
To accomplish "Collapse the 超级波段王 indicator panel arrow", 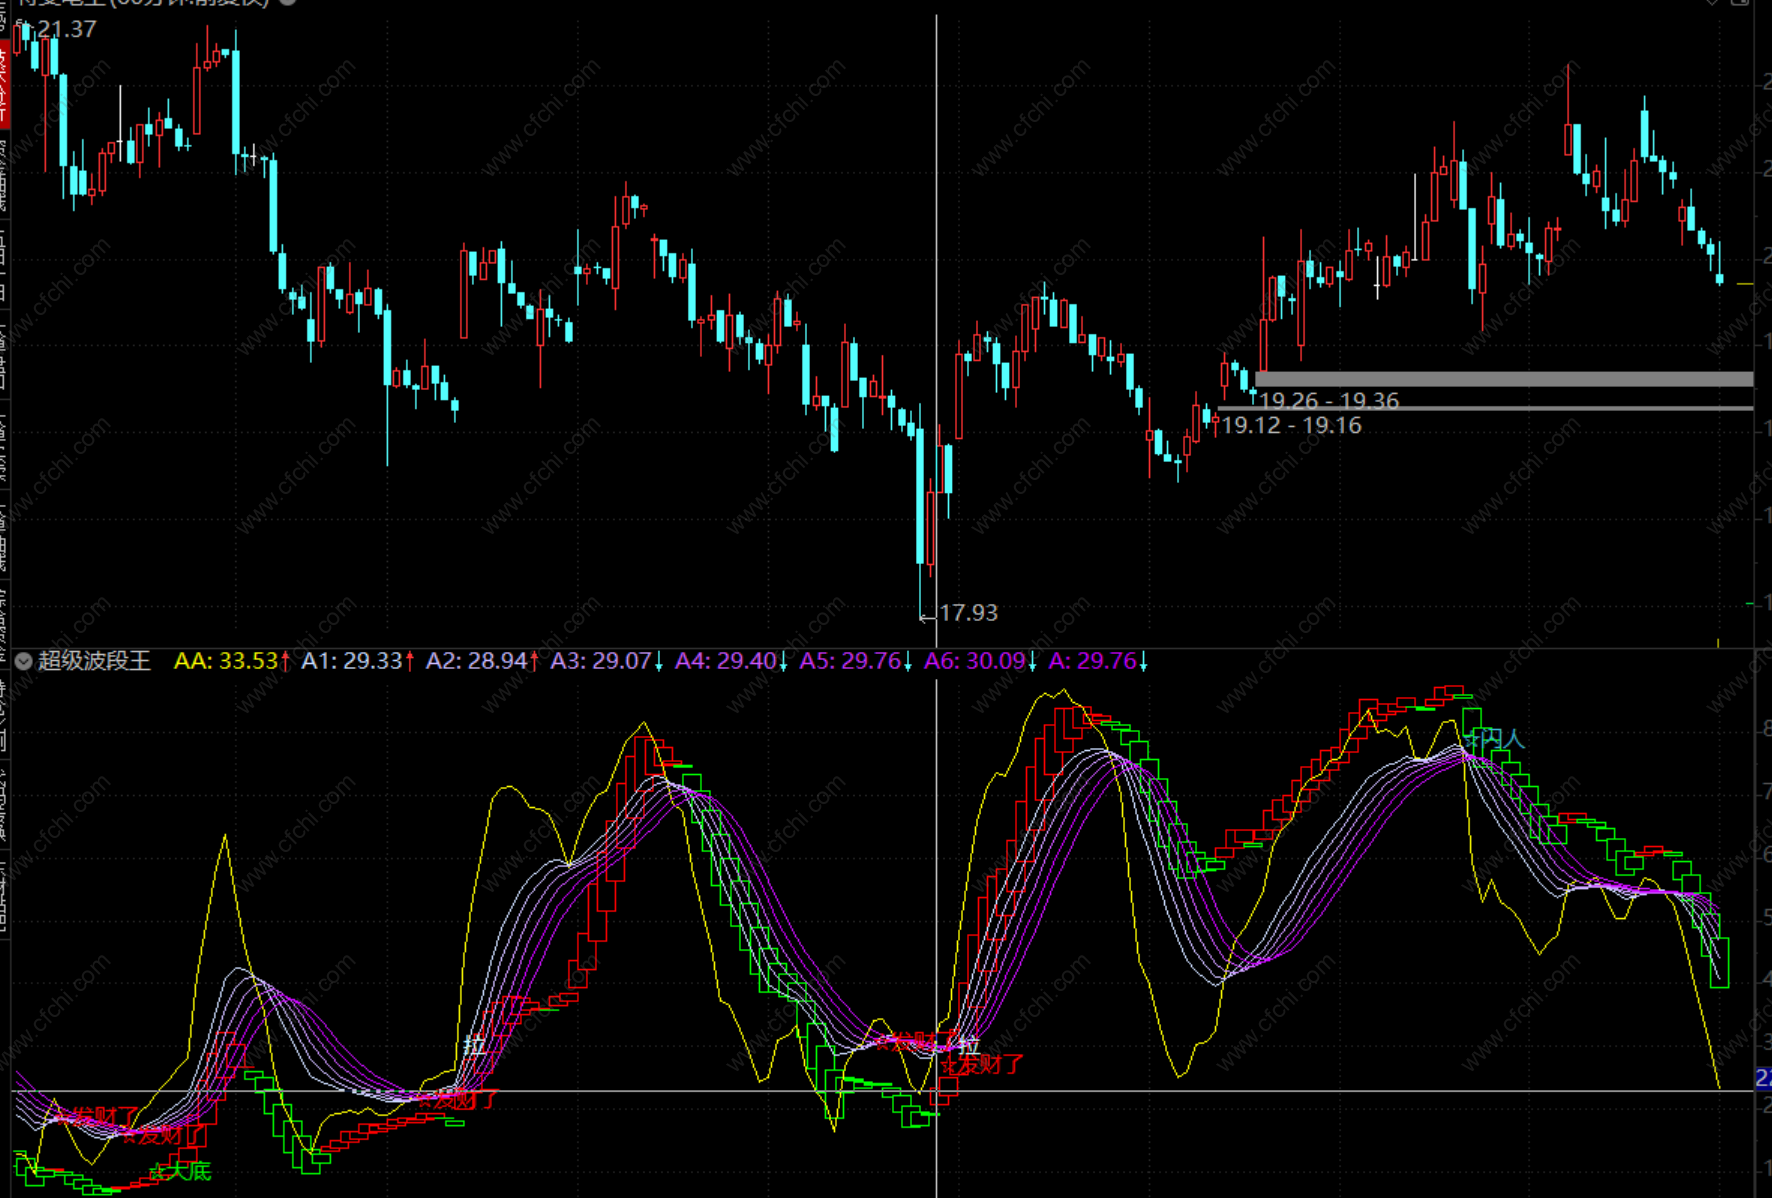I will tap(24, 661).
